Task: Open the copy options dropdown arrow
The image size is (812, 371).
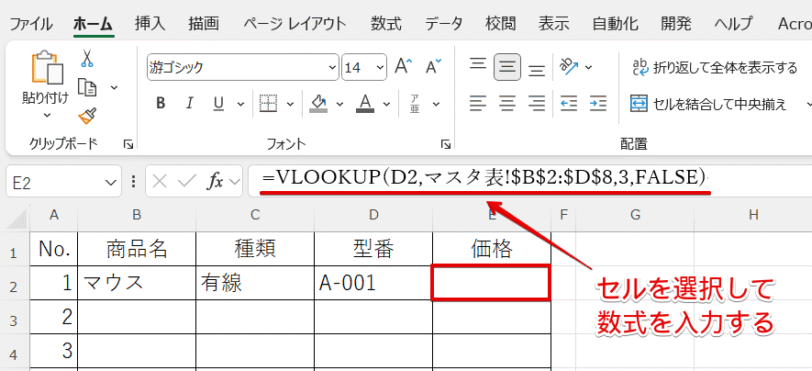Action: (114, 87)
